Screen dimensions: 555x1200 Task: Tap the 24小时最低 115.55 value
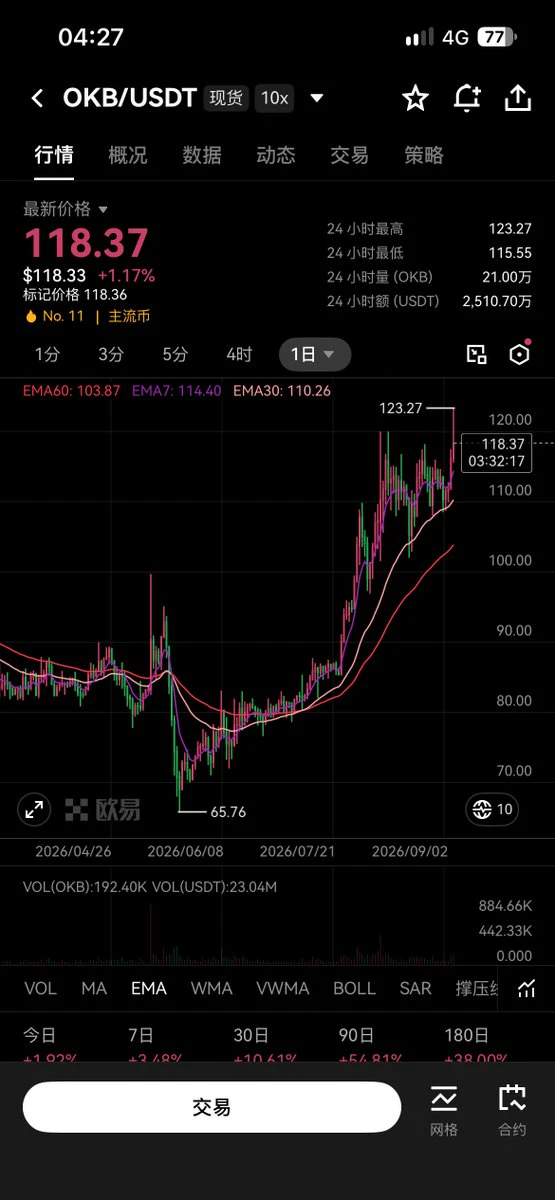[510, 253]
